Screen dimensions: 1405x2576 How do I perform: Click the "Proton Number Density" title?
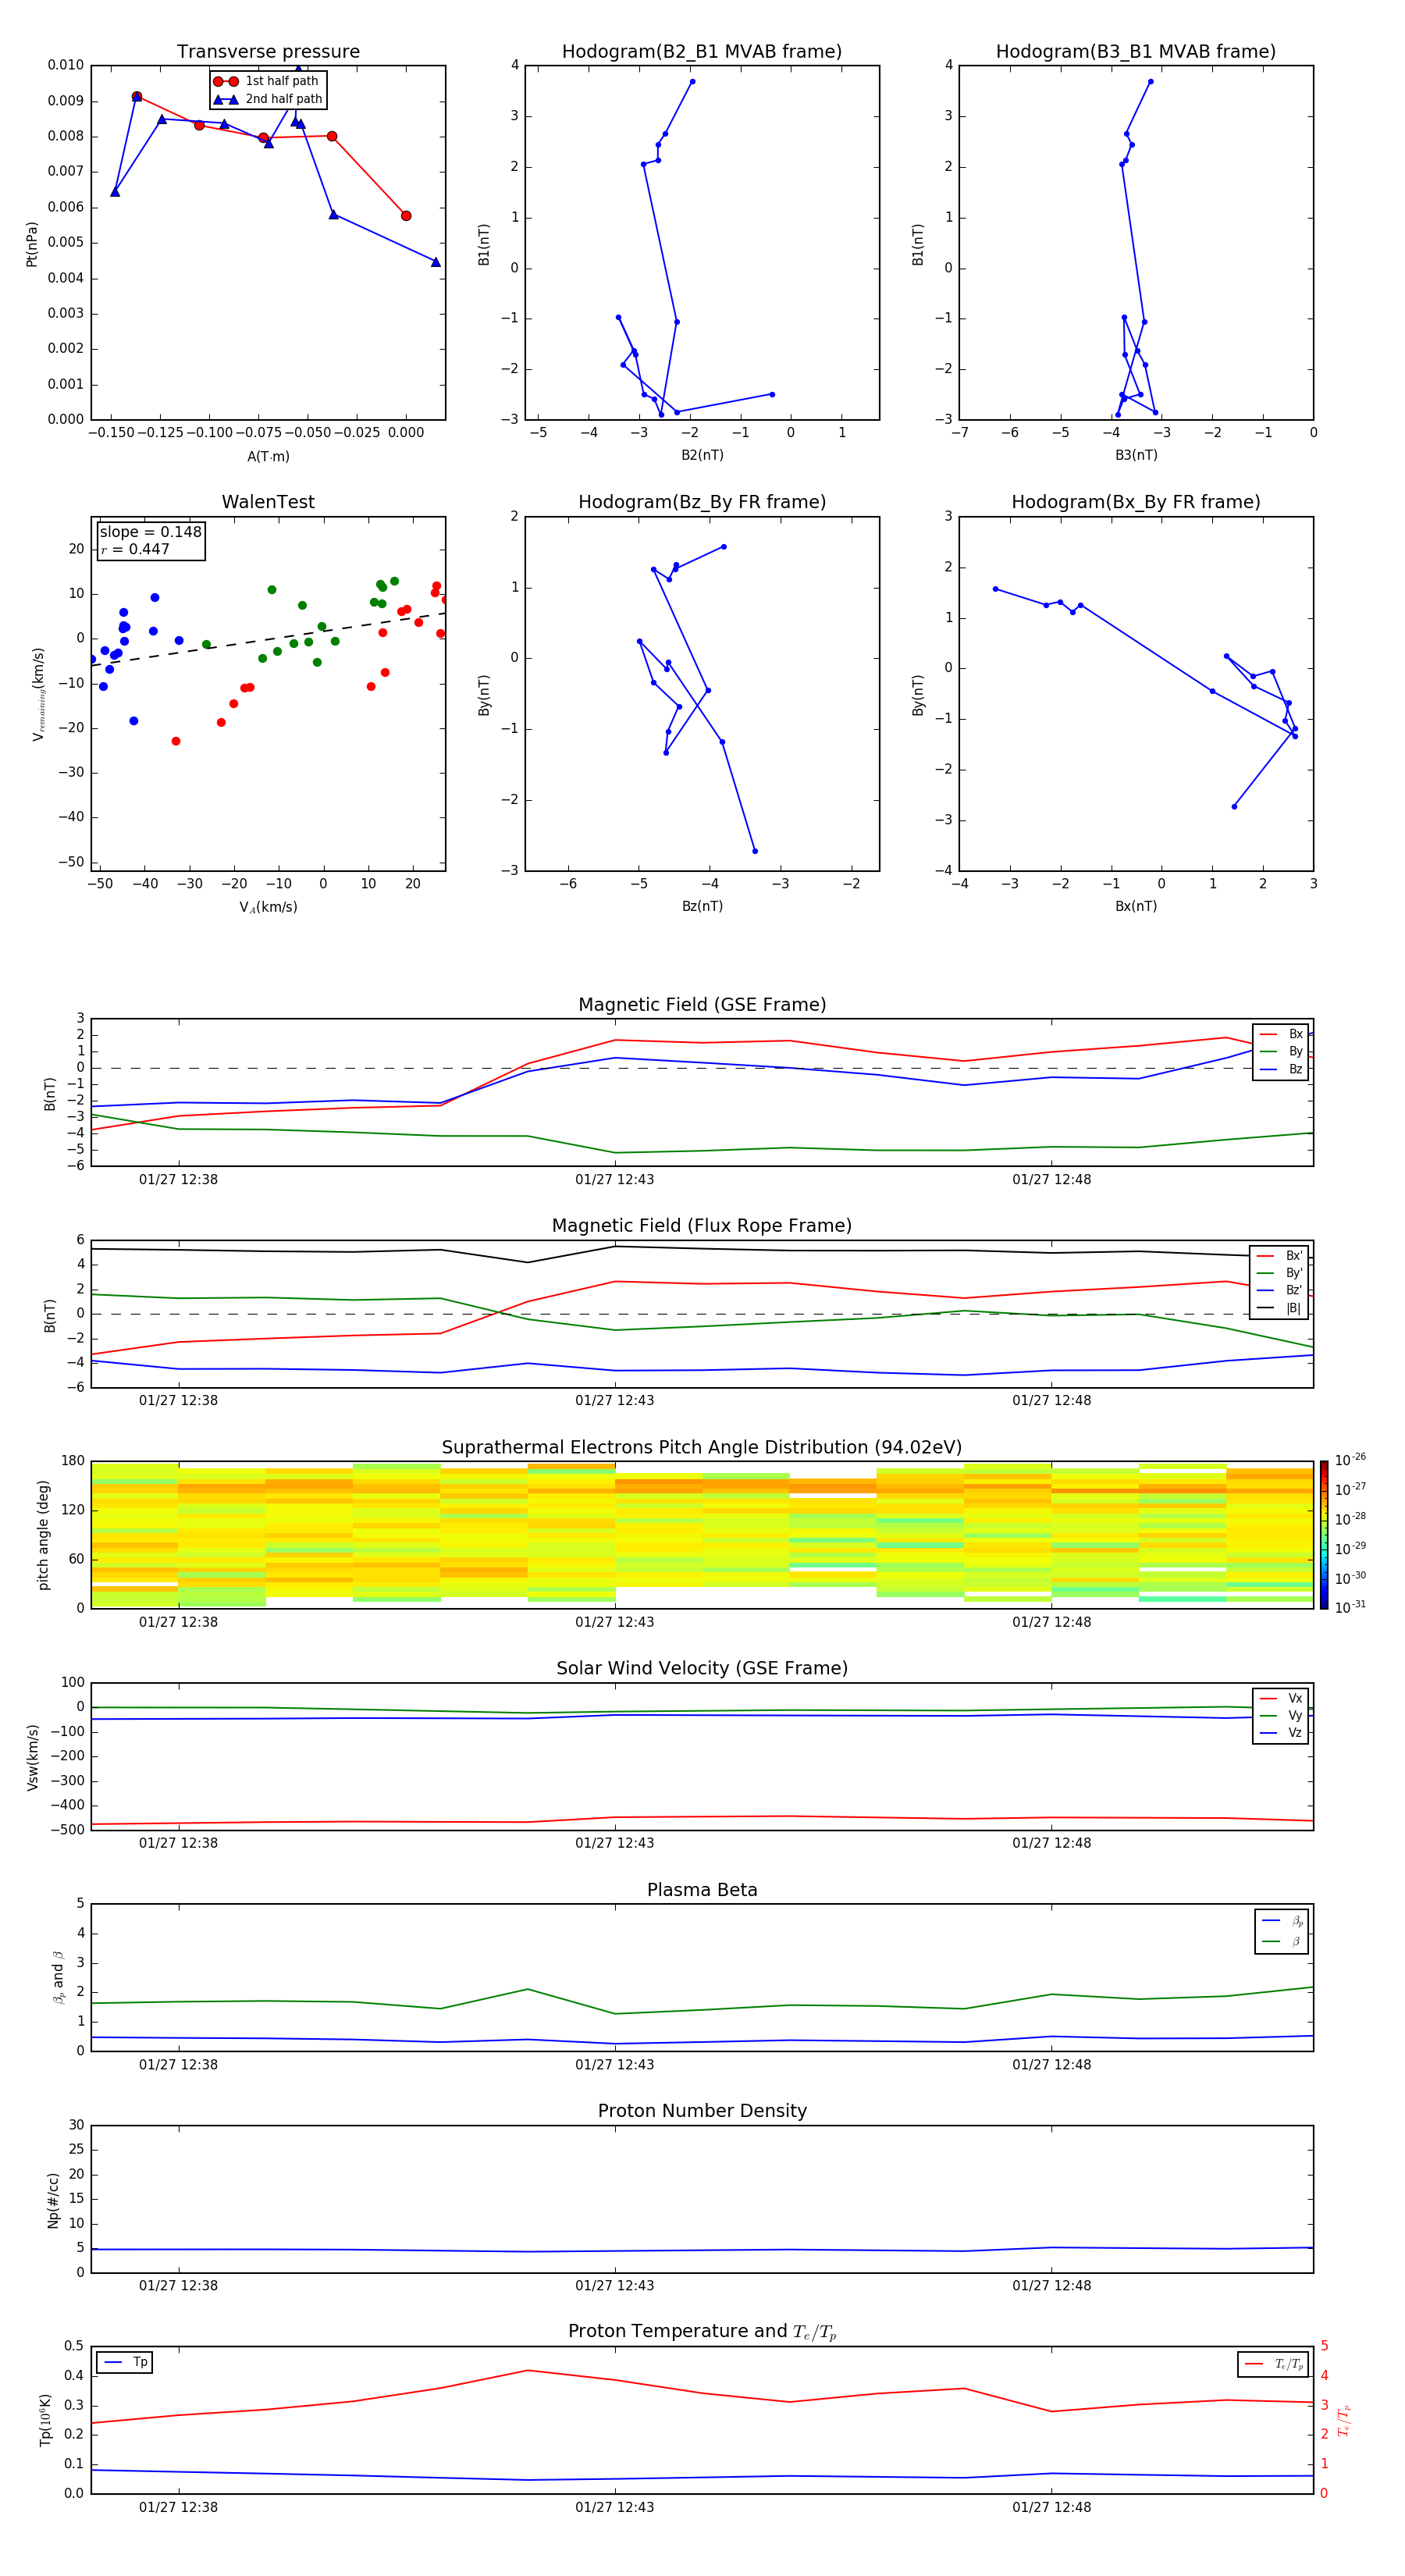(702, 2111)
